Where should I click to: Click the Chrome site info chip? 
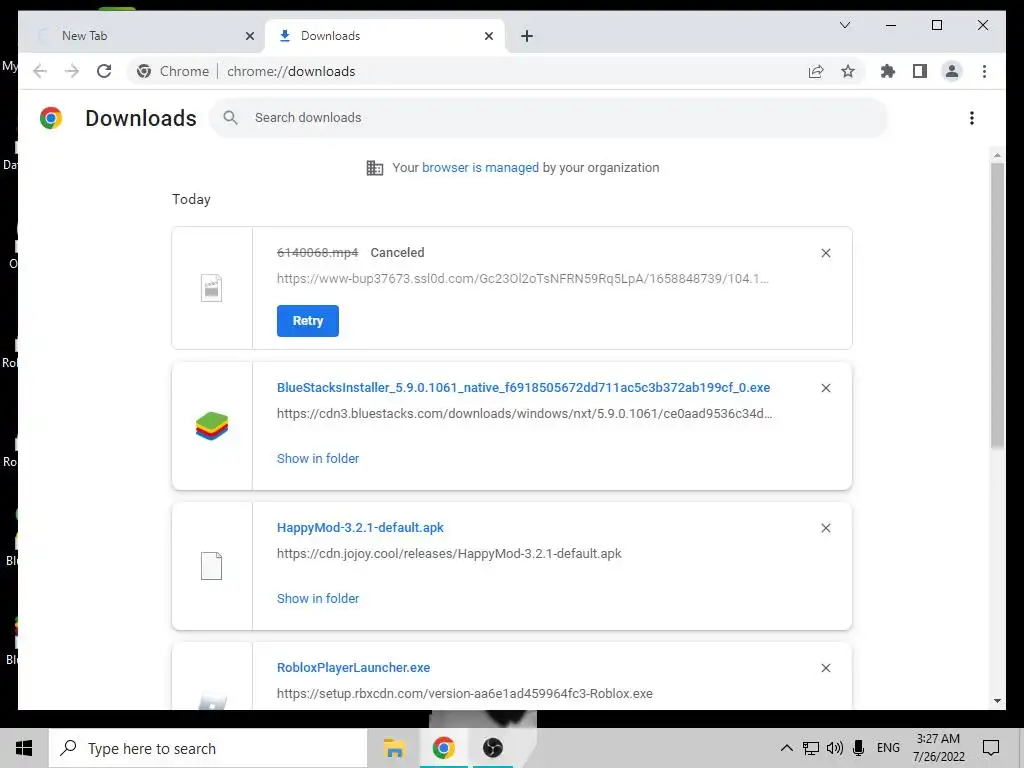point(173,71)
